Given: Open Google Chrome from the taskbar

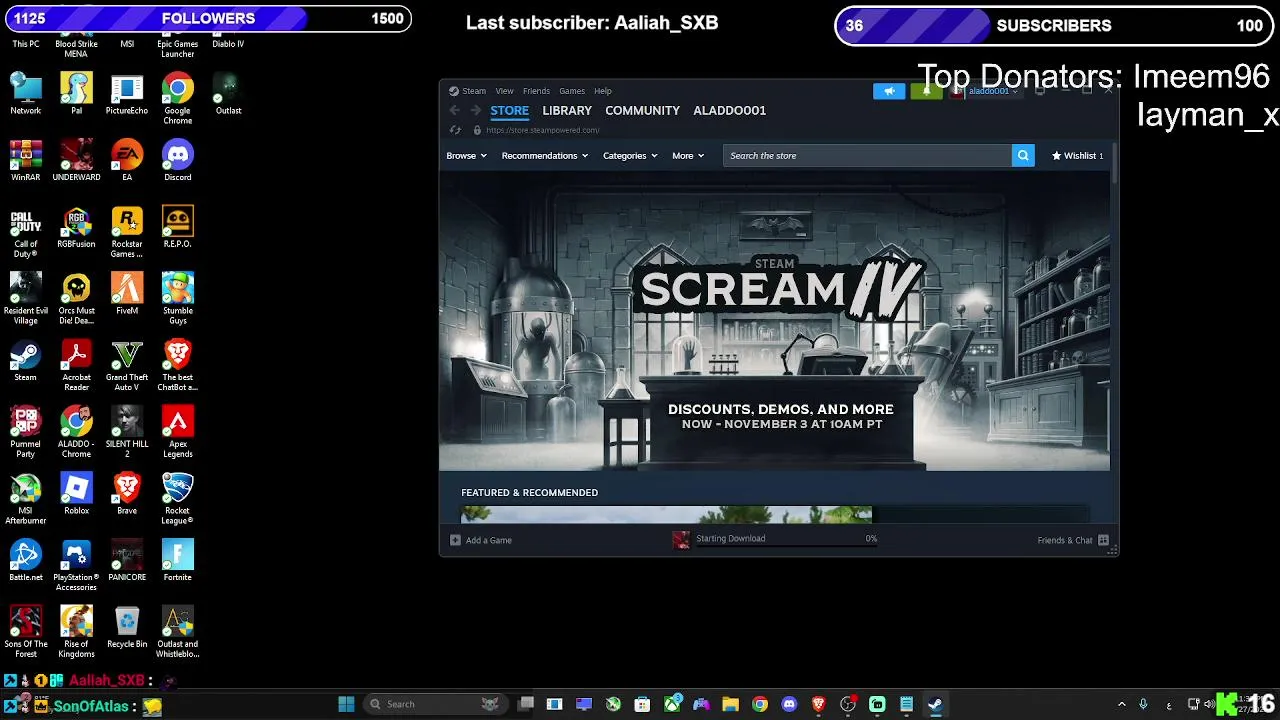Looking at the screenshot, I should [760, 704].
